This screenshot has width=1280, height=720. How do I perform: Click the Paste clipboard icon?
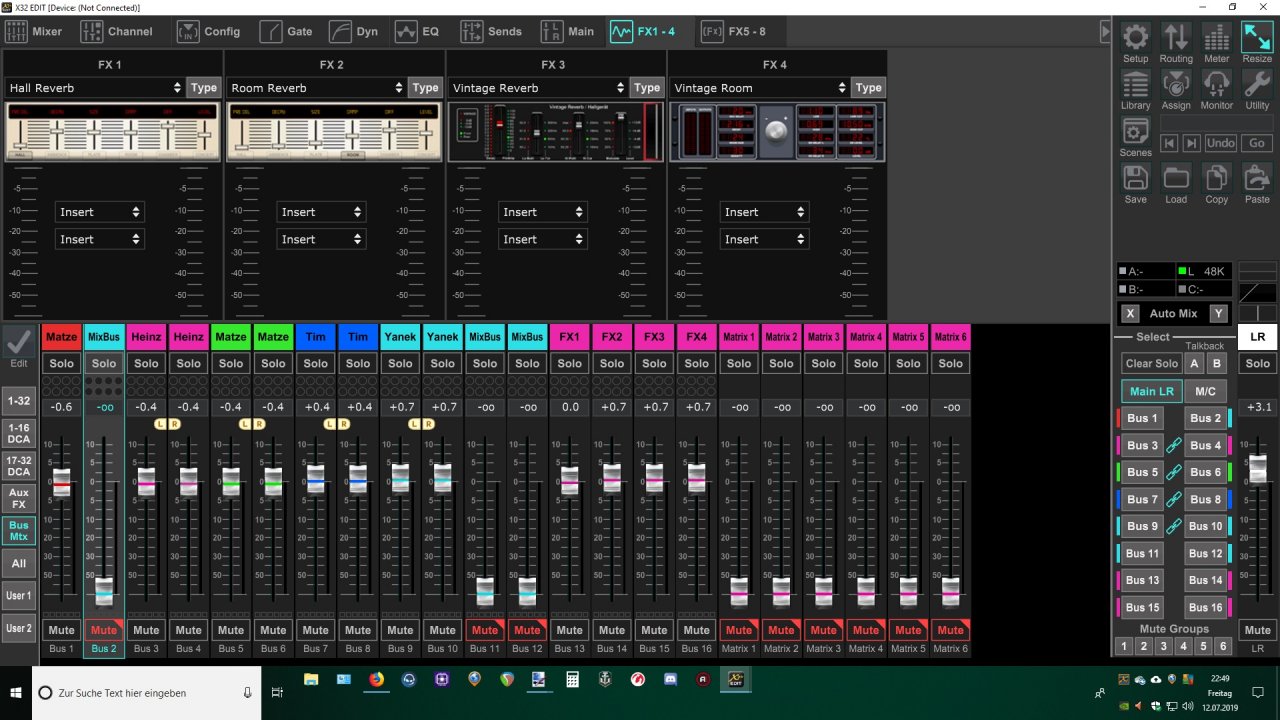(x=1257, y=184)
